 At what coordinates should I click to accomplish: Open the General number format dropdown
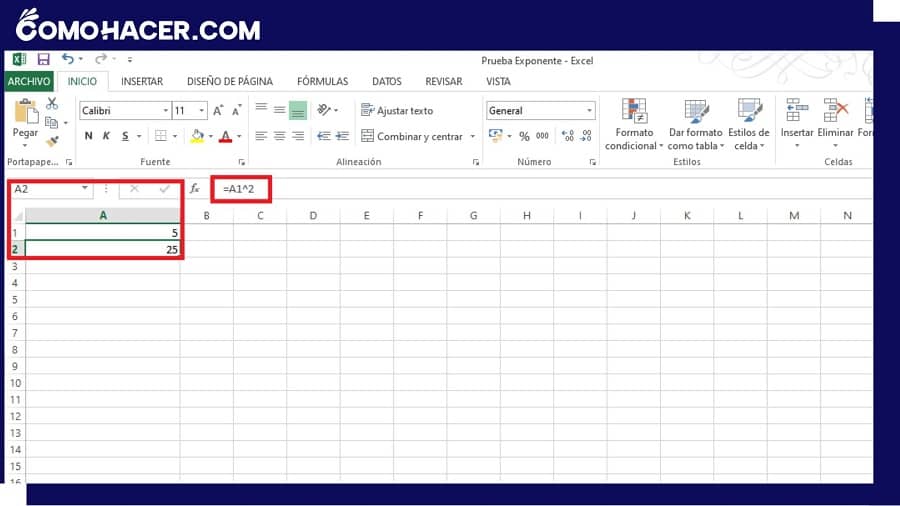589,111
